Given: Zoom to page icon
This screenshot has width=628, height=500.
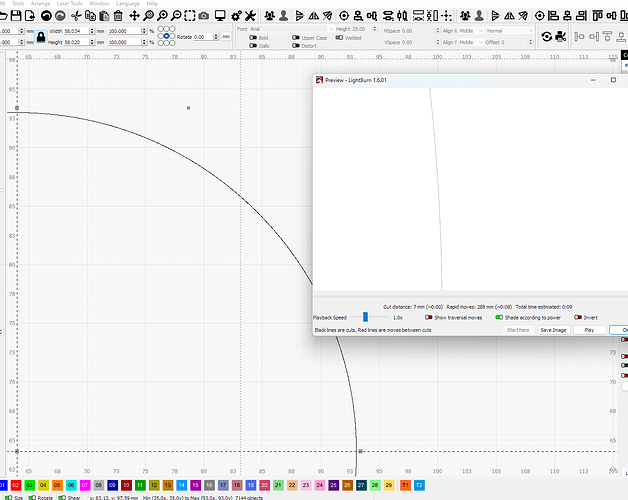Looking at the screenshot, I should coord(149,16).
